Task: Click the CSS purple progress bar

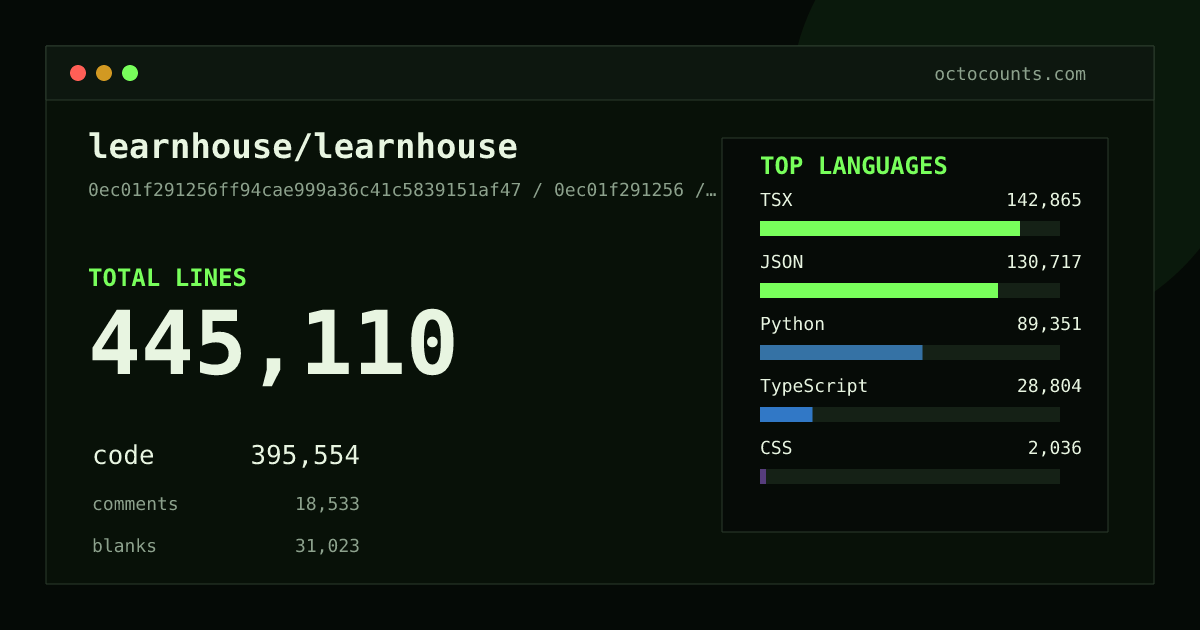Action: (x=763, y=476)
